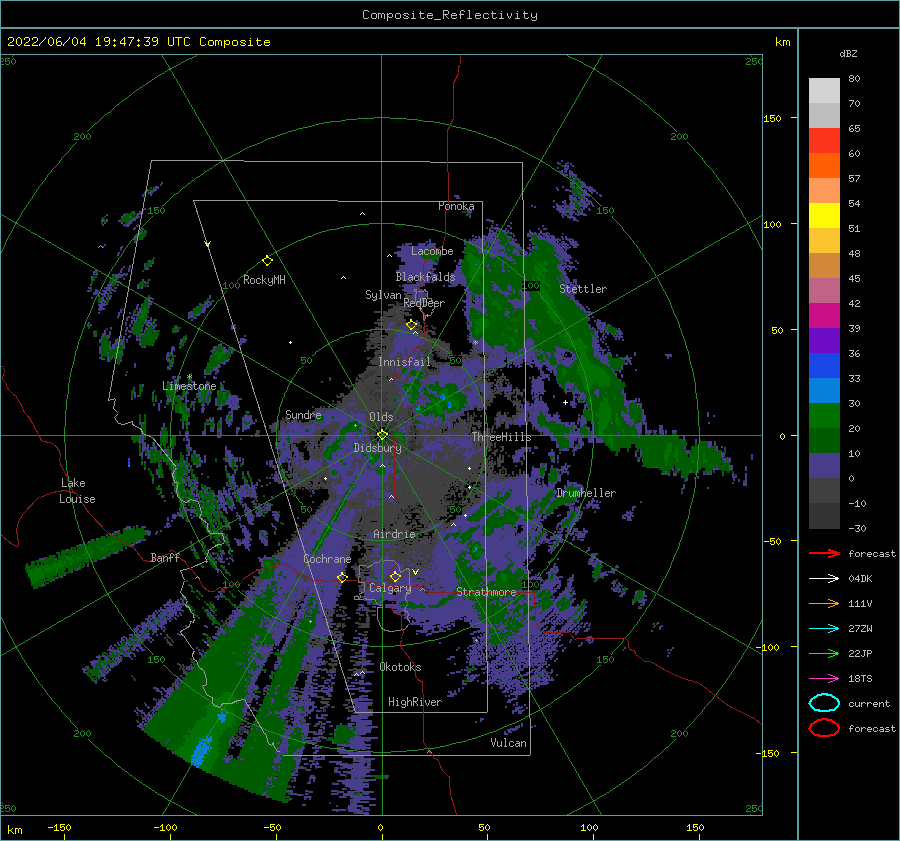Viewport: 900px width, 841px height.
Task: Click the RockyMH label
Action: coord(264,280)
